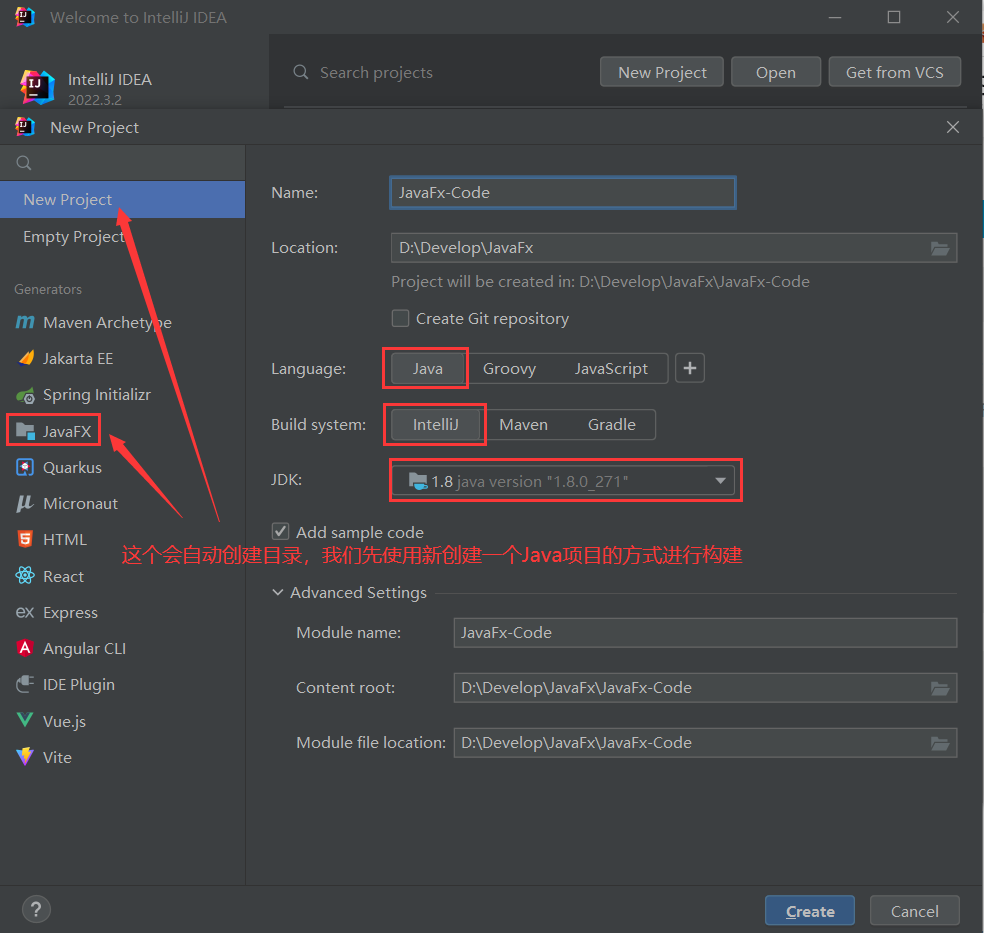Expand the Content root folder browser
This screenshot has height=933, width=984.
[939, 687]
